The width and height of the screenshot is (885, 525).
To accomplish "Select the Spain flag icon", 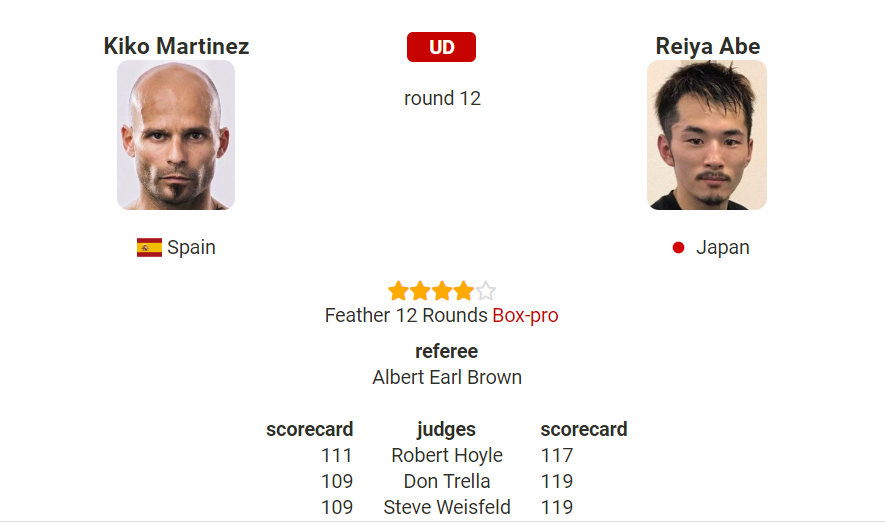I will click(149, 247).
